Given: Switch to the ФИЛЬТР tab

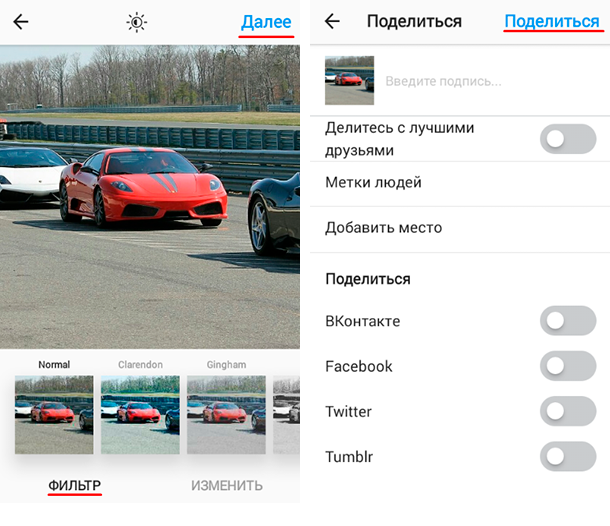Looking at the screenshot, I should tap(74, 486).
